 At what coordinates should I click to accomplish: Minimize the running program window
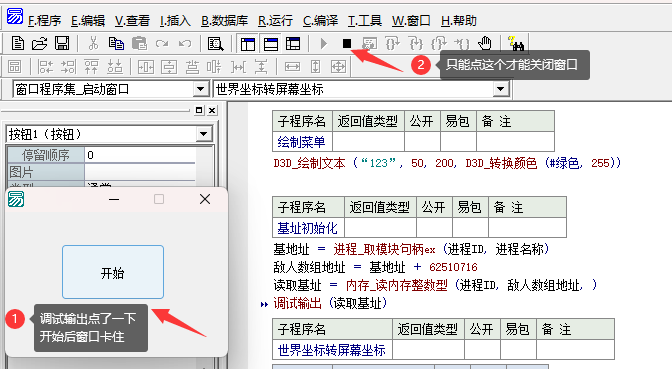[114, 199]
